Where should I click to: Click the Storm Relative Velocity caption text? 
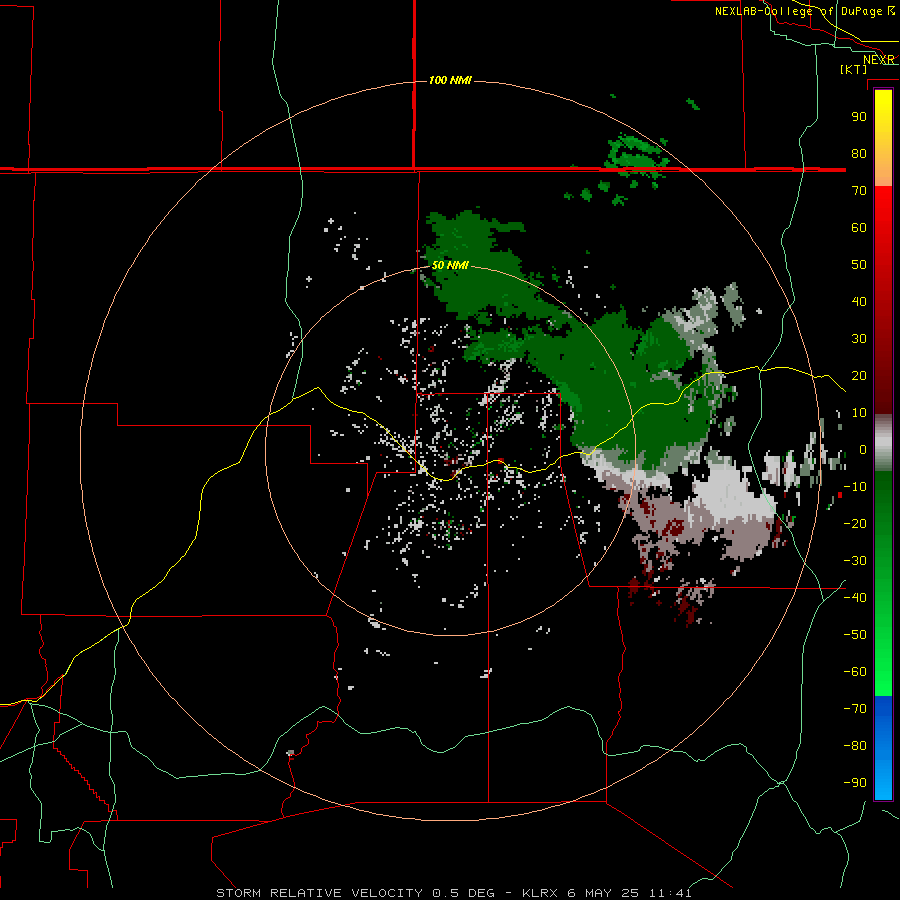[454, 893]
